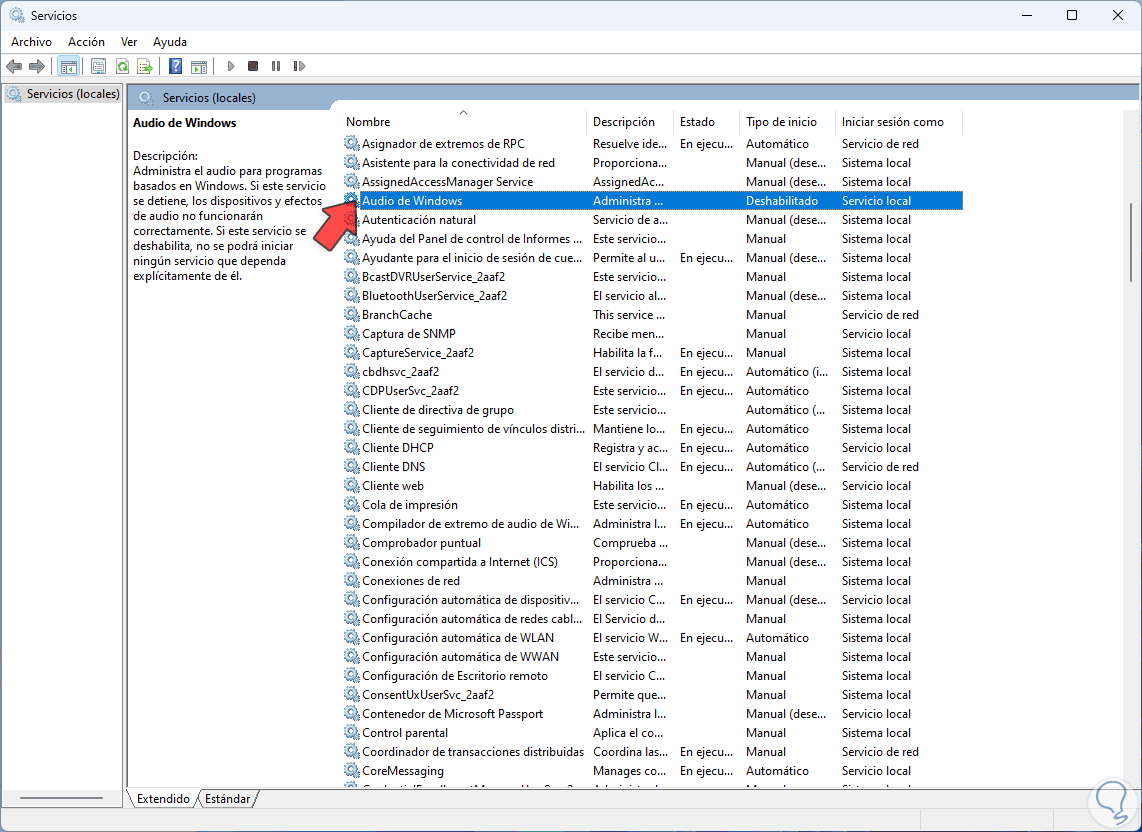1142x832 pixels.
Task: Click gear icon beside CoreMessaging
Action: 352,770
